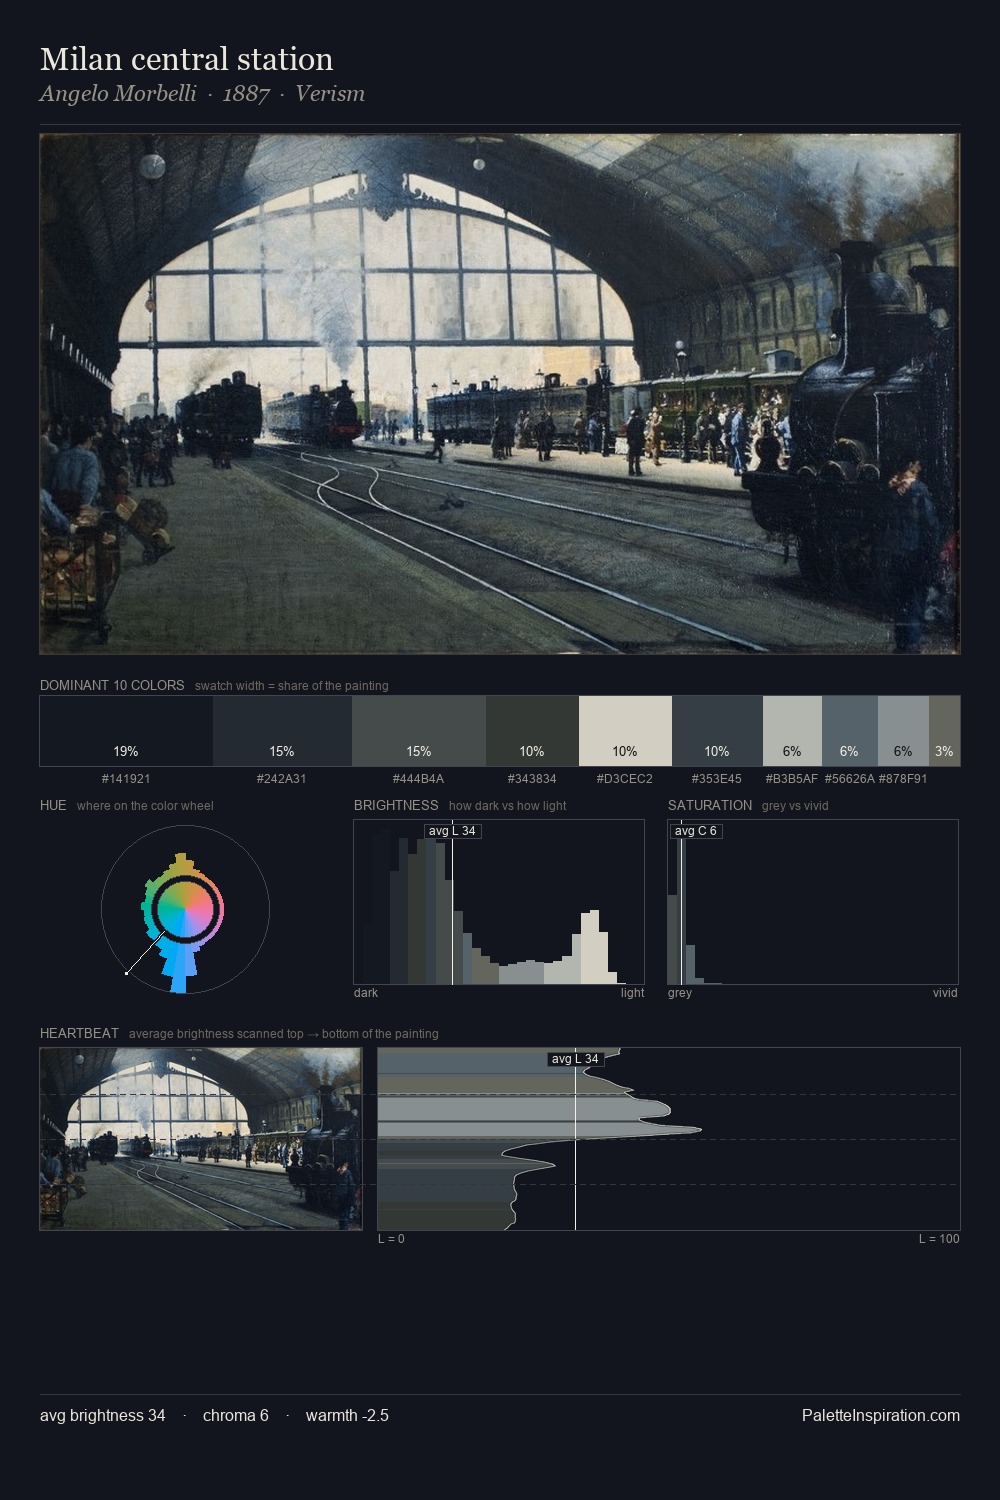Click the #353E45 swatch
Viewport: 1000px width, 1500px height.
pos(717,731)
